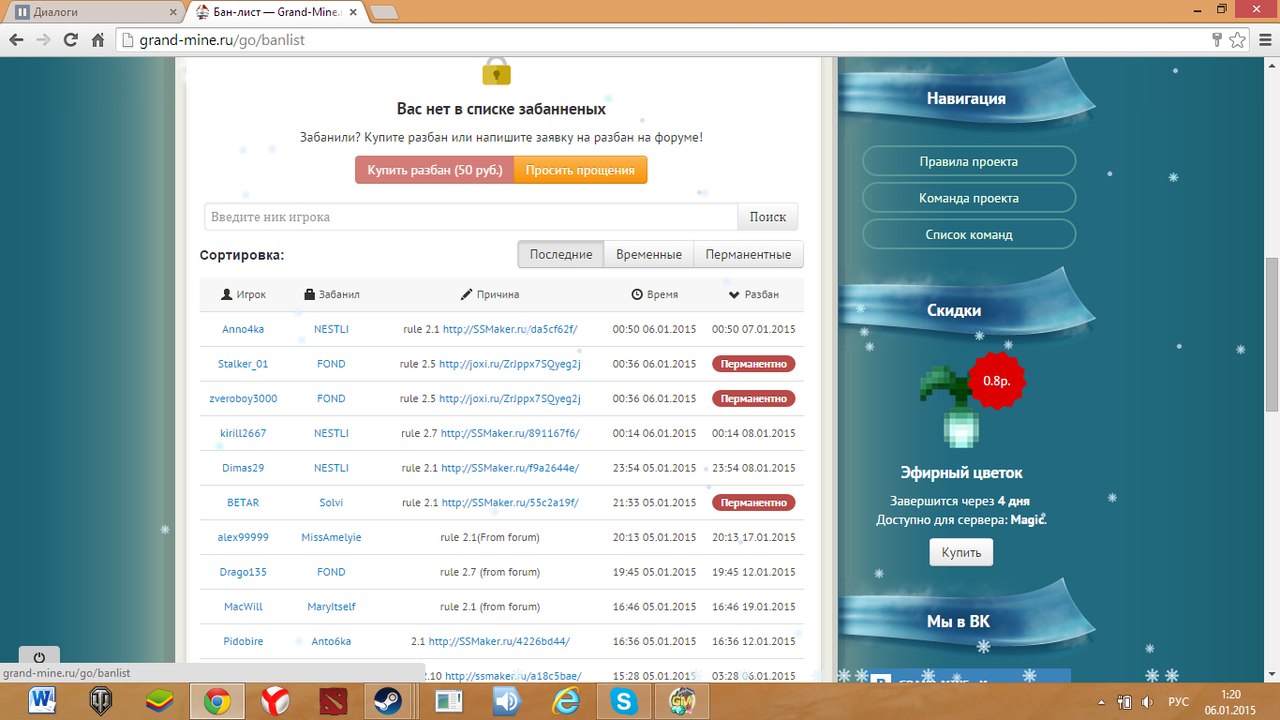Viewport: 1280px width, 720px height.
Task: Click the browser forward arrow
Action: pos(43,40)
